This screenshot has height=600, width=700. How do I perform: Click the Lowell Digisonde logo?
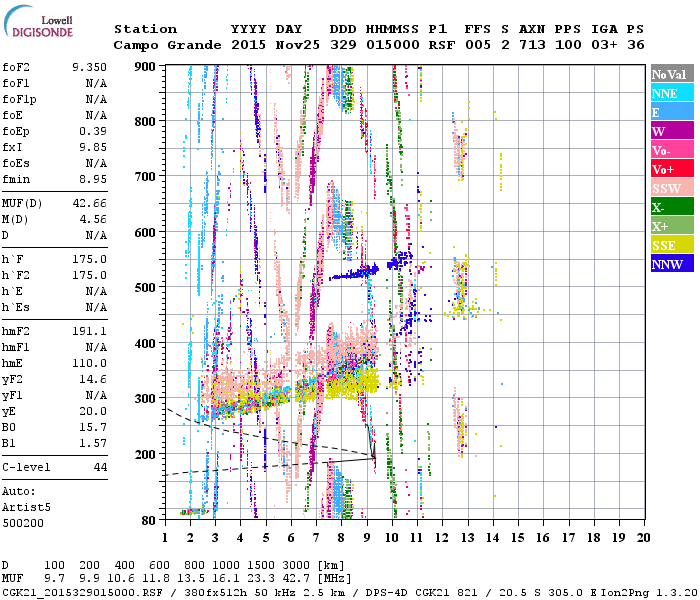(x=38, y=21)
